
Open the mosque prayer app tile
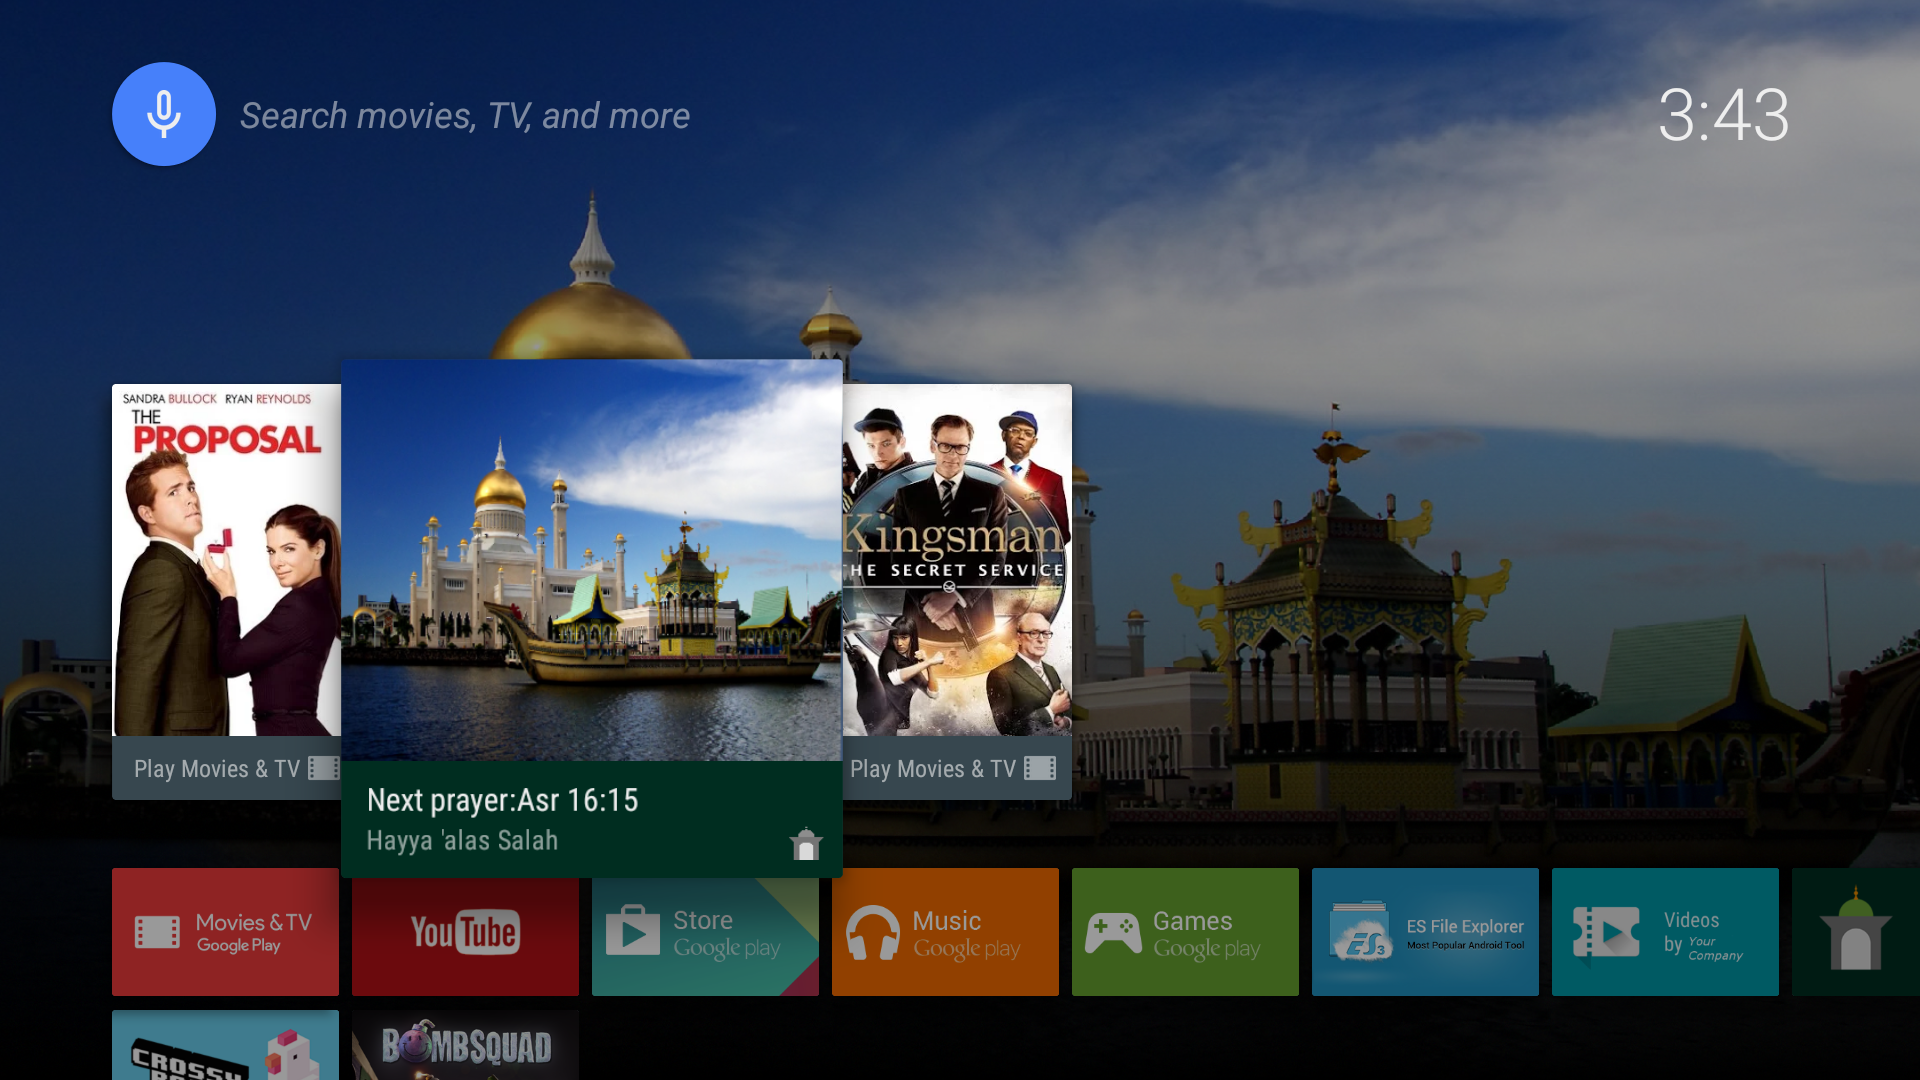tap(1856, 932)
